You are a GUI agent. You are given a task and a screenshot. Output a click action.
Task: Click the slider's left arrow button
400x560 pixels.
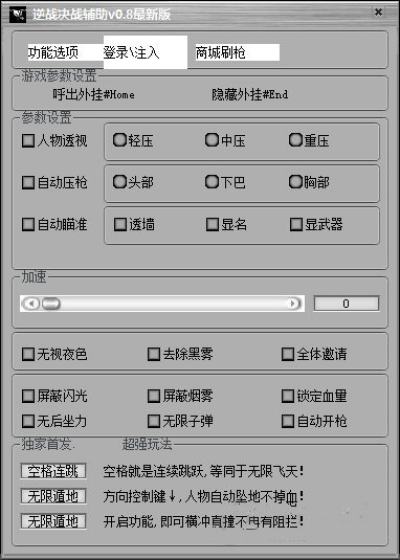coord(32,304)
